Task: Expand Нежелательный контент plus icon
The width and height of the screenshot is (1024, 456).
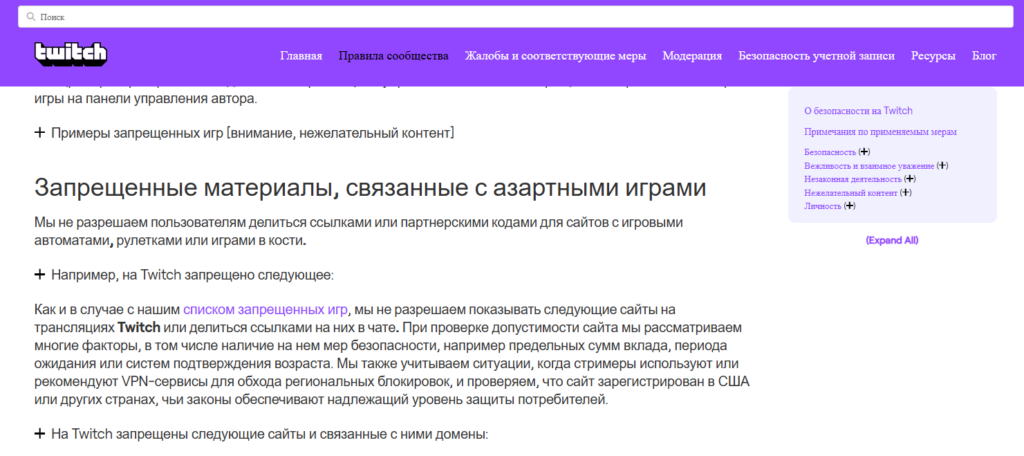Action: click(906, 192)
